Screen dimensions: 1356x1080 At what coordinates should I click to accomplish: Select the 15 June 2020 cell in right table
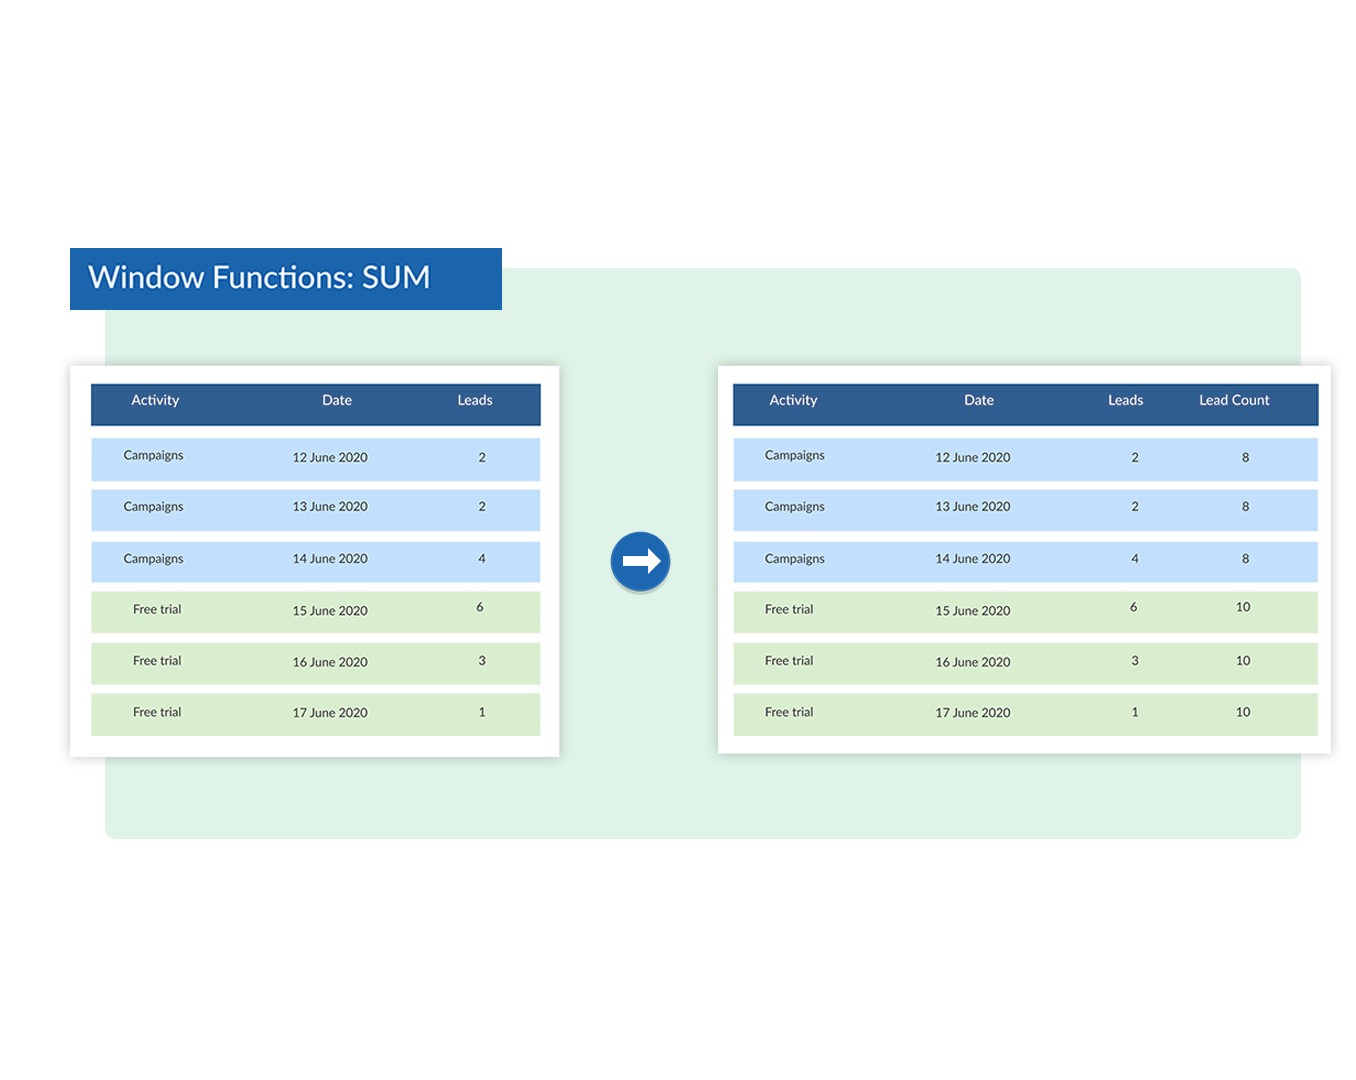[x=973, y=611]
